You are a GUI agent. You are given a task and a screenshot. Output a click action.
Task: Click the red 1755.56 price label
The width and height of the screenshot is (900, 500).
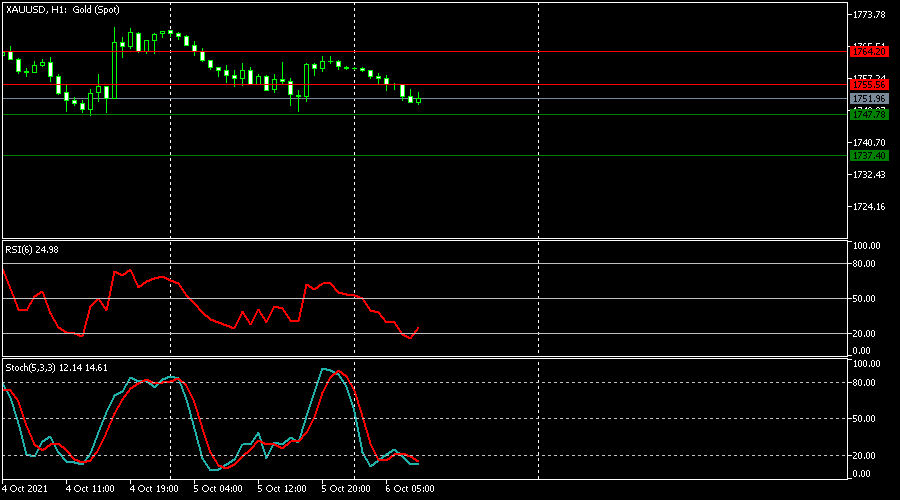(869, 85)
